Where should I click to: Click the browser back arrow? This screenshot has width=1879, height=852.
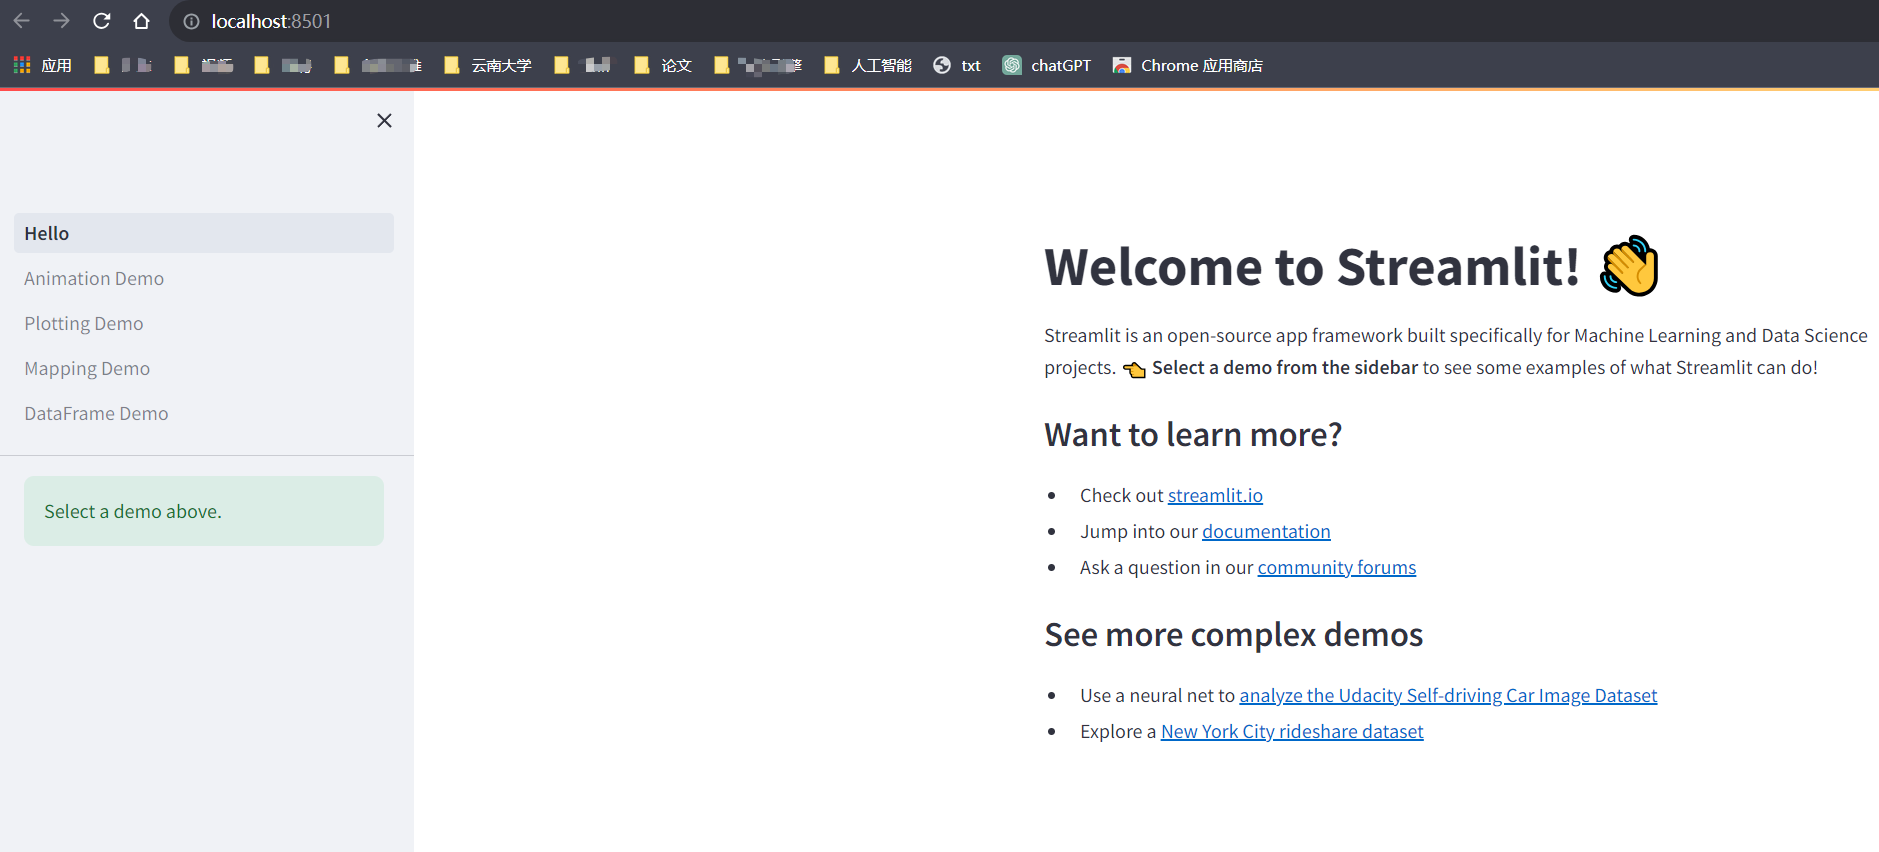[x=21, y=21]
